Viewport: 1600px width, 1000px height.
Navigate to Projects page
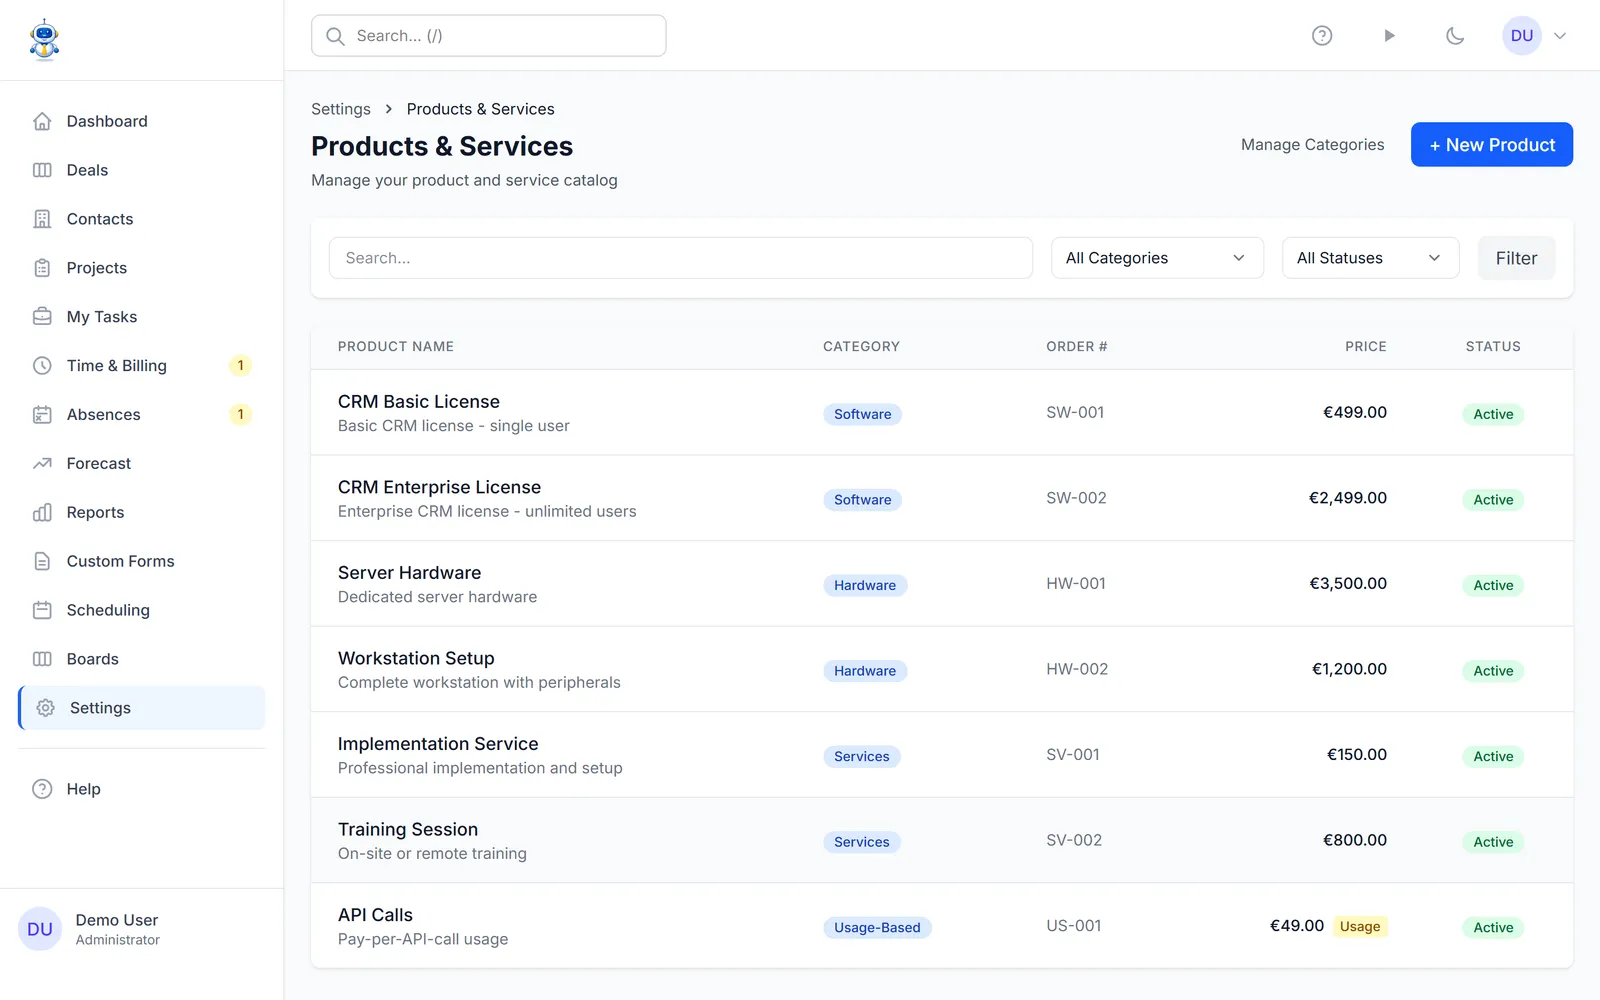click(142, 268)
